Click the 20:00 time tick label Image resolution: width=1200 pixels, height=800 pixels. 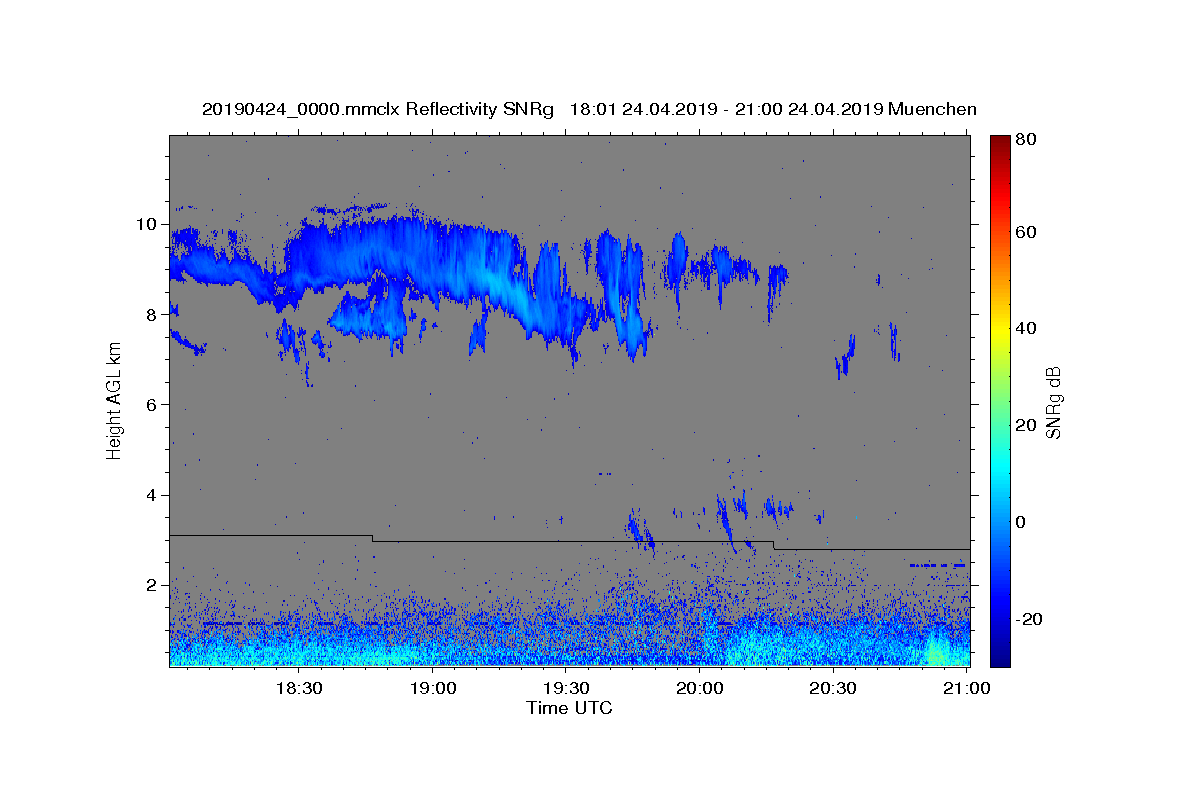coord(700,688)
